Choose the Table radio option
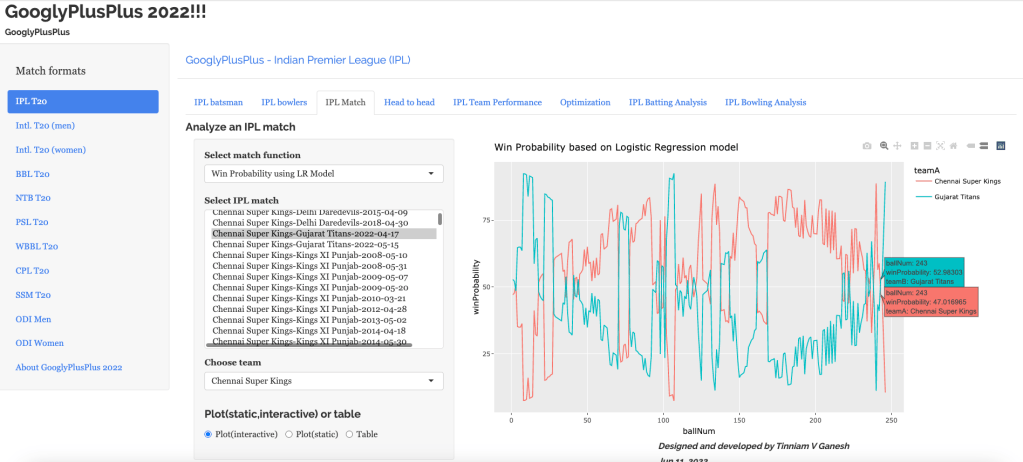Viewport: 1023px width, 462px height. [x=349, y=434]
